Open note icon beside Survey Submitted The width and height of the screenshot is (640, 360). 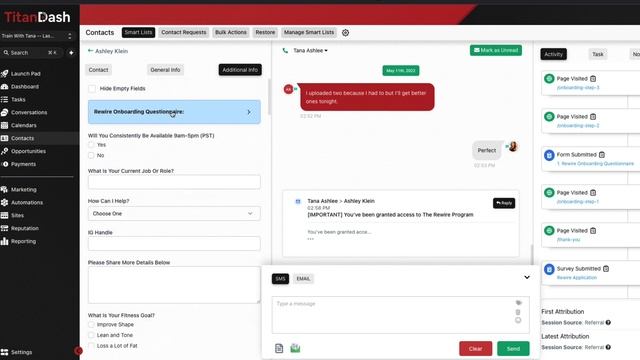tap(606, 269)
